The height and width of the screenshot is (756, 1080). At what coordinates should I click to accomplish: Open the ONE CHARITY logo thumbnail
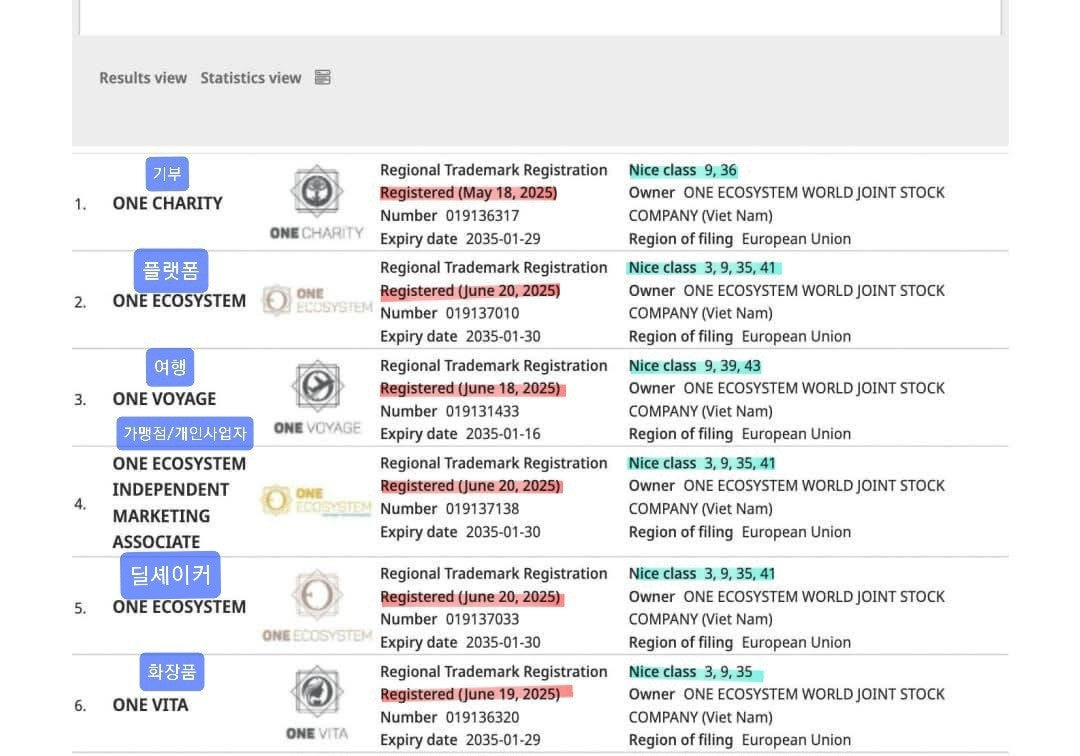point(316,202)
